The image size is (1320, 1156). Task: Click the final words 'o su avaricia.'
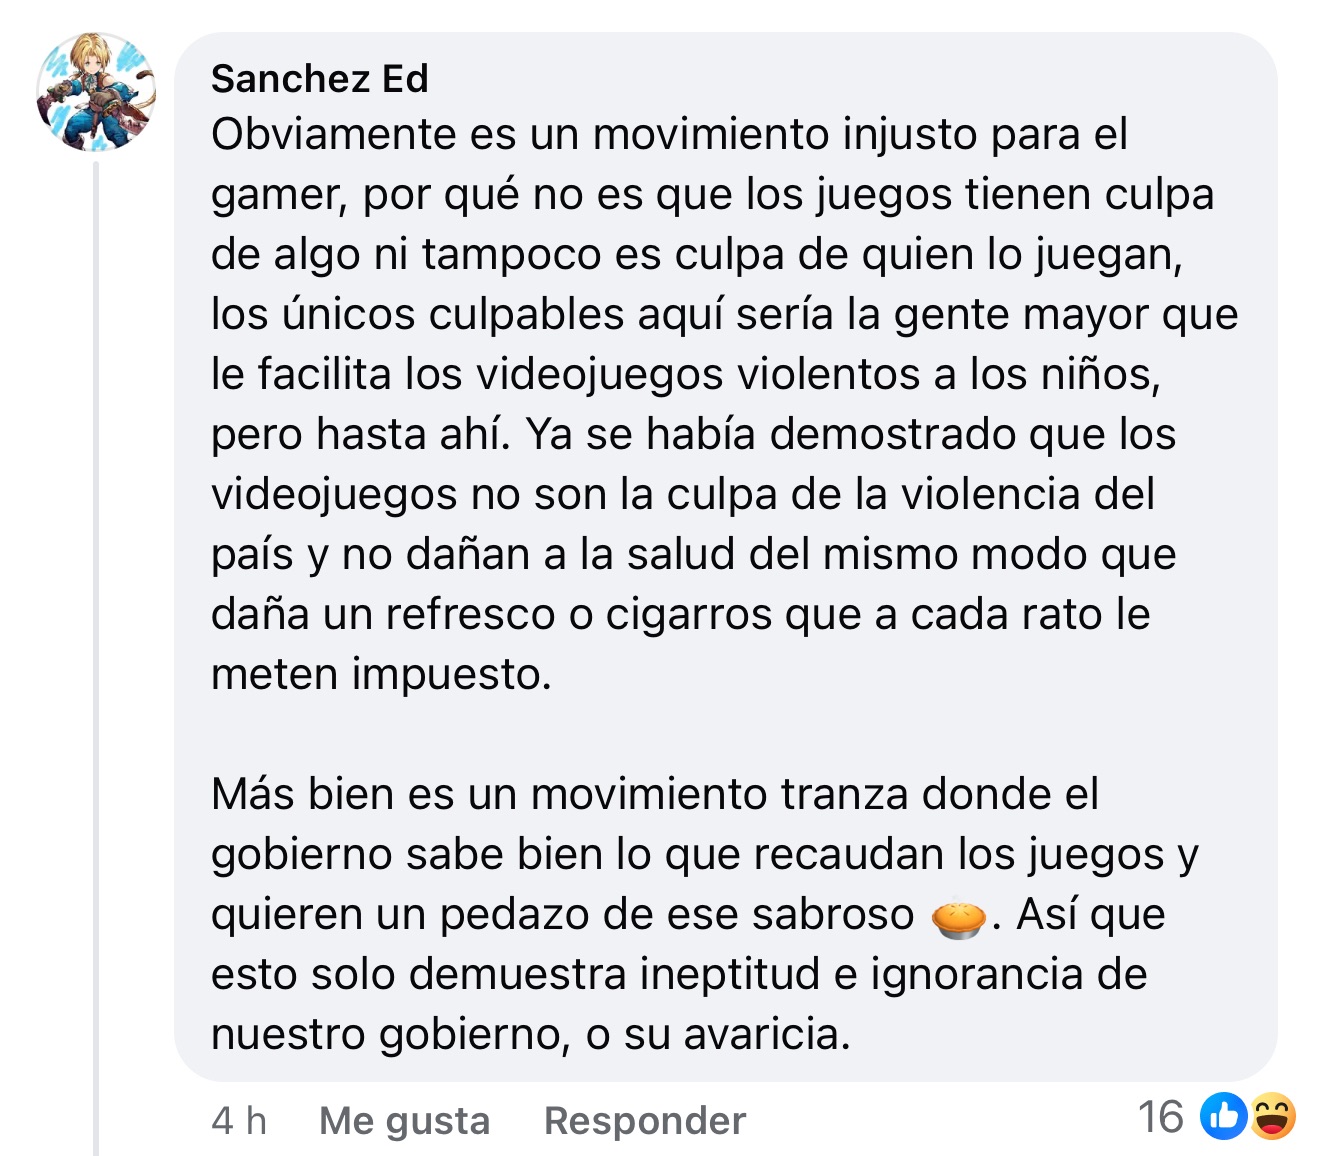[718, 1034]
